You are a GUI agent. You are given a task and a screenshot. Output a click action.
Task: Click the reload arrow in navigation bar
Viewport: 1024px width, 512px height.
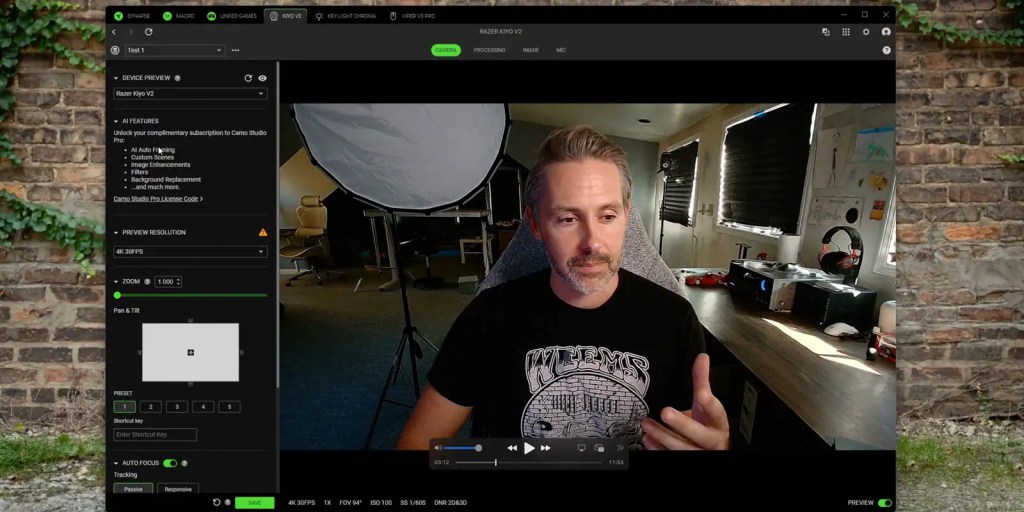149,32
